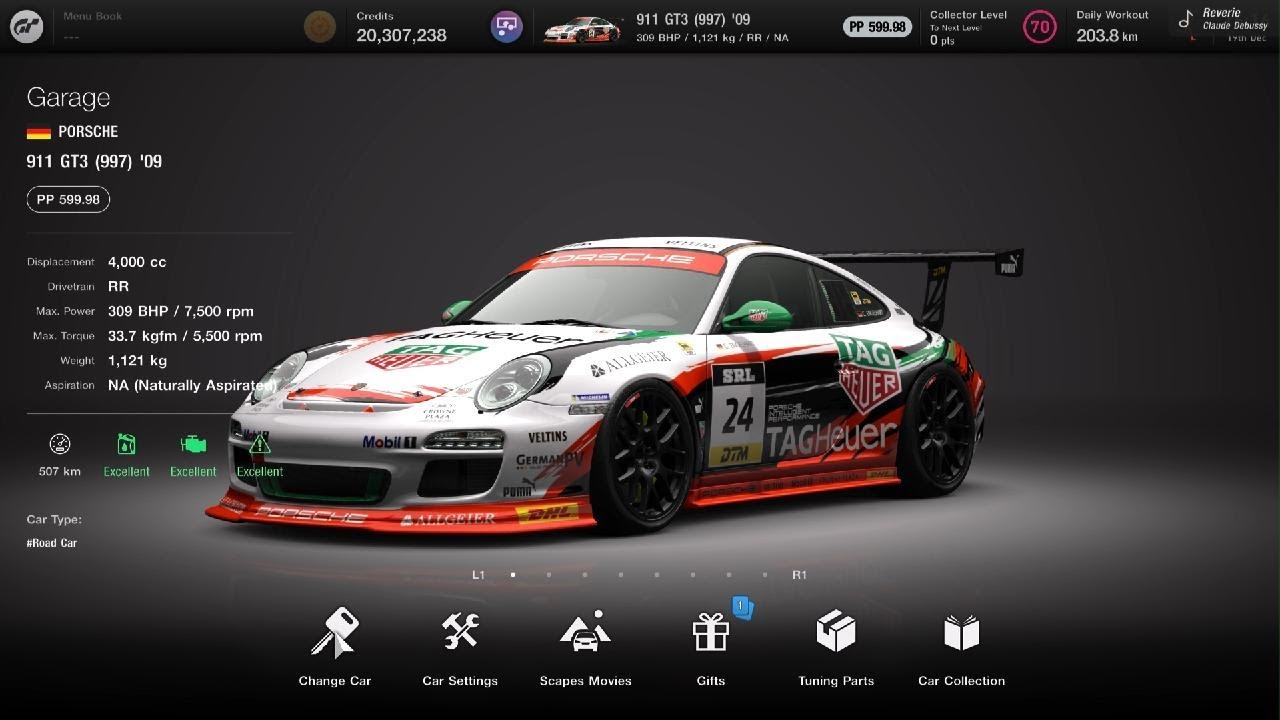Click the car thumbnail in the top bar
Image resolution: width=1280 pixels, height=720 pixels.
[582, 29]
